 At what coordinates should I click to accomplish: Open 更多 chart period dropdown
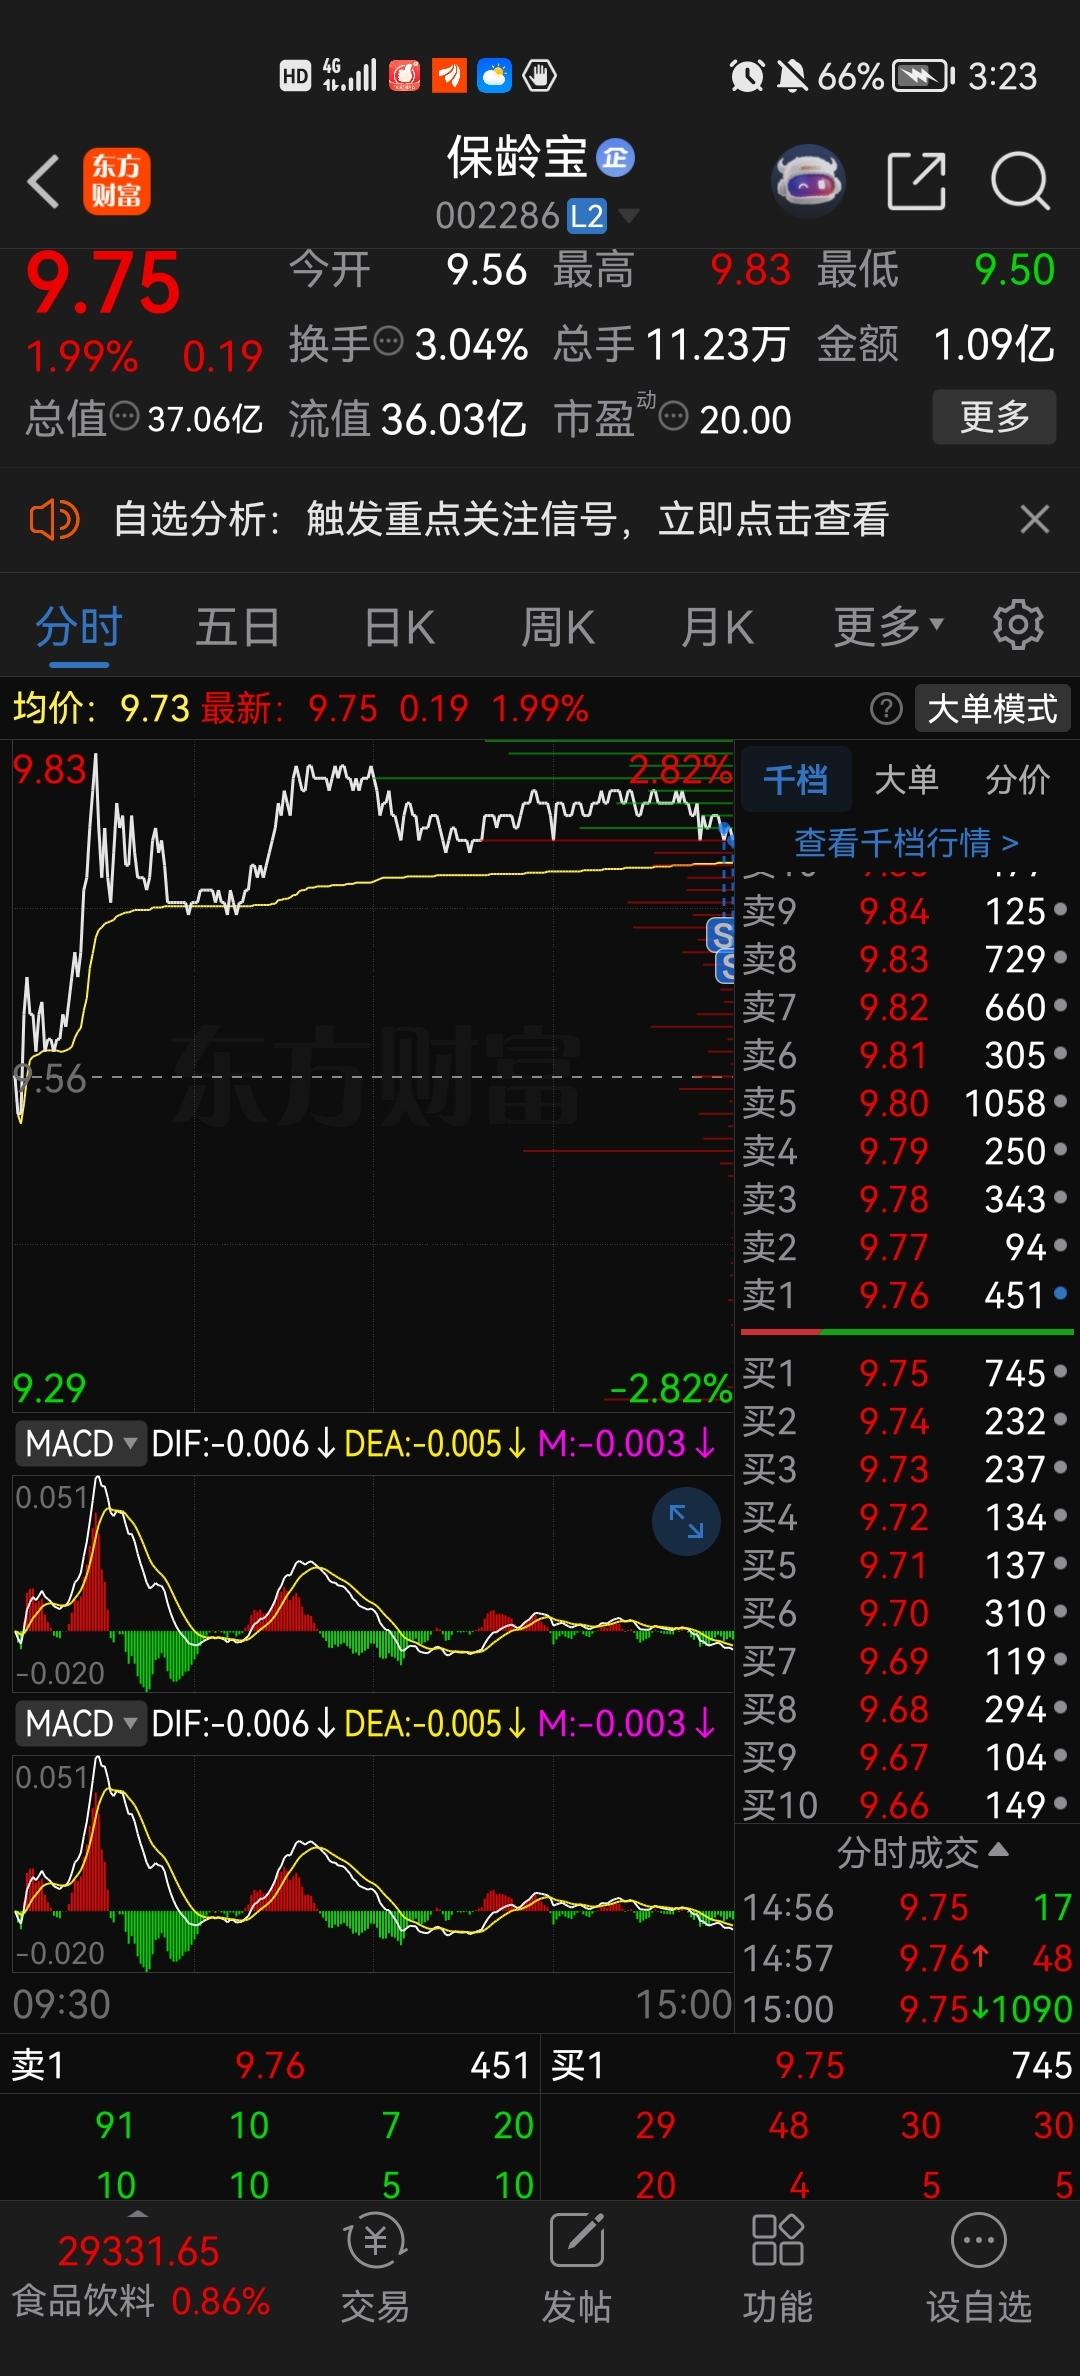(888, 627)
